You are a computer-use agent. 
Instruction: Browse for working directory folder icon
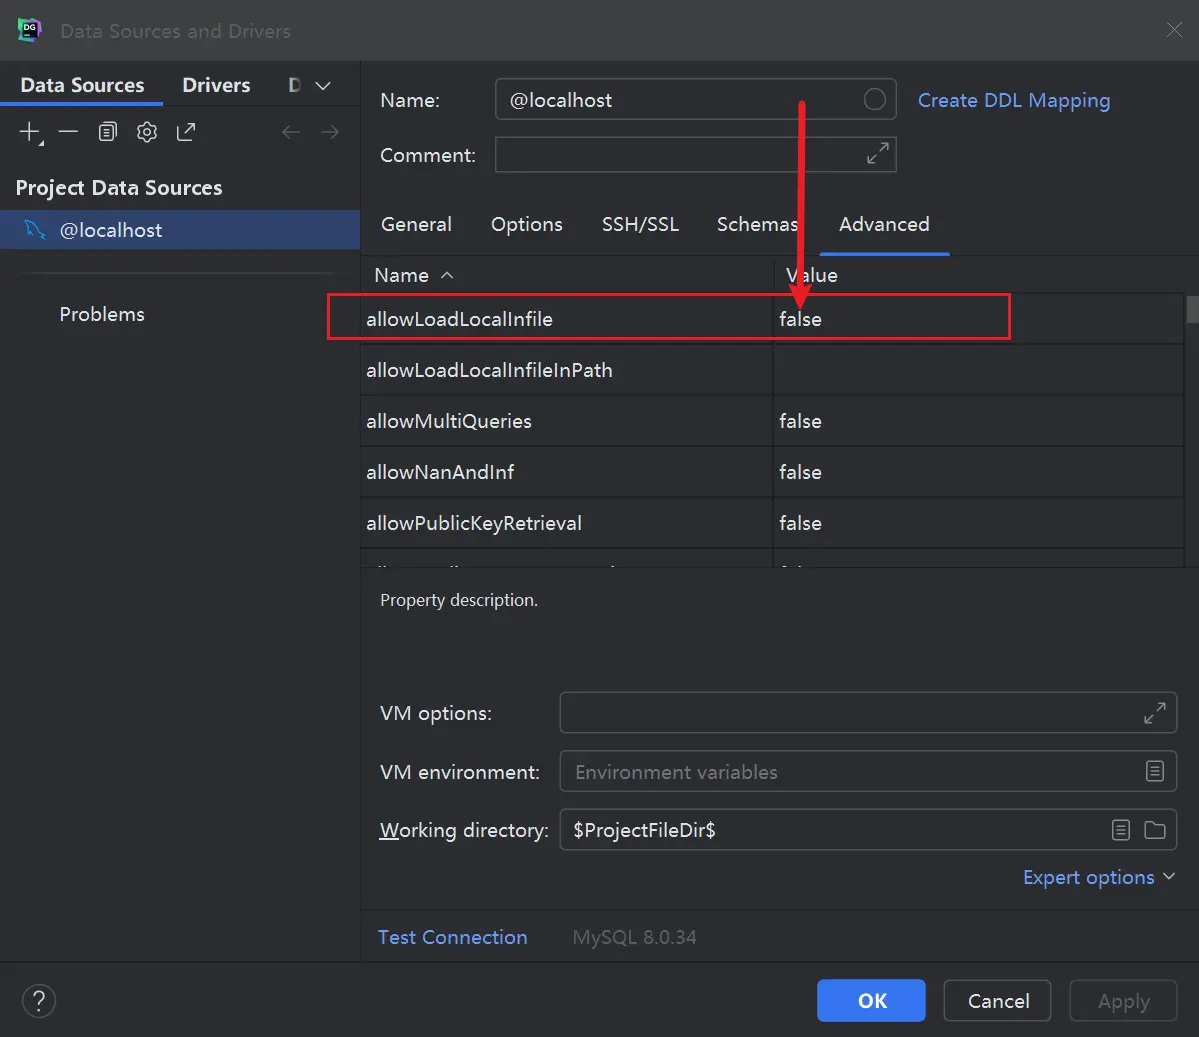click(1155, 830)
